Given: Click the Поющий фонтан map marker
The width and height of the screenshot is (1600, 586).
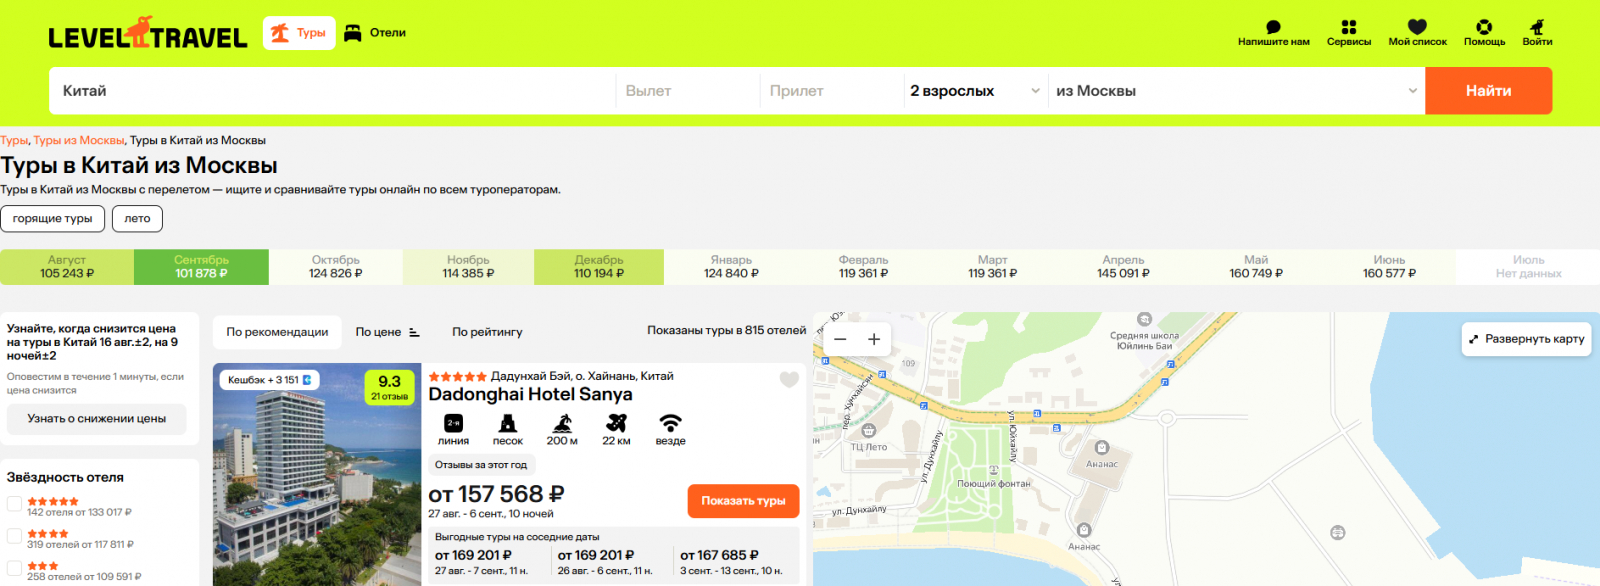Looking at the screenshot, I should pyautogui.click(x=993, y=470).
